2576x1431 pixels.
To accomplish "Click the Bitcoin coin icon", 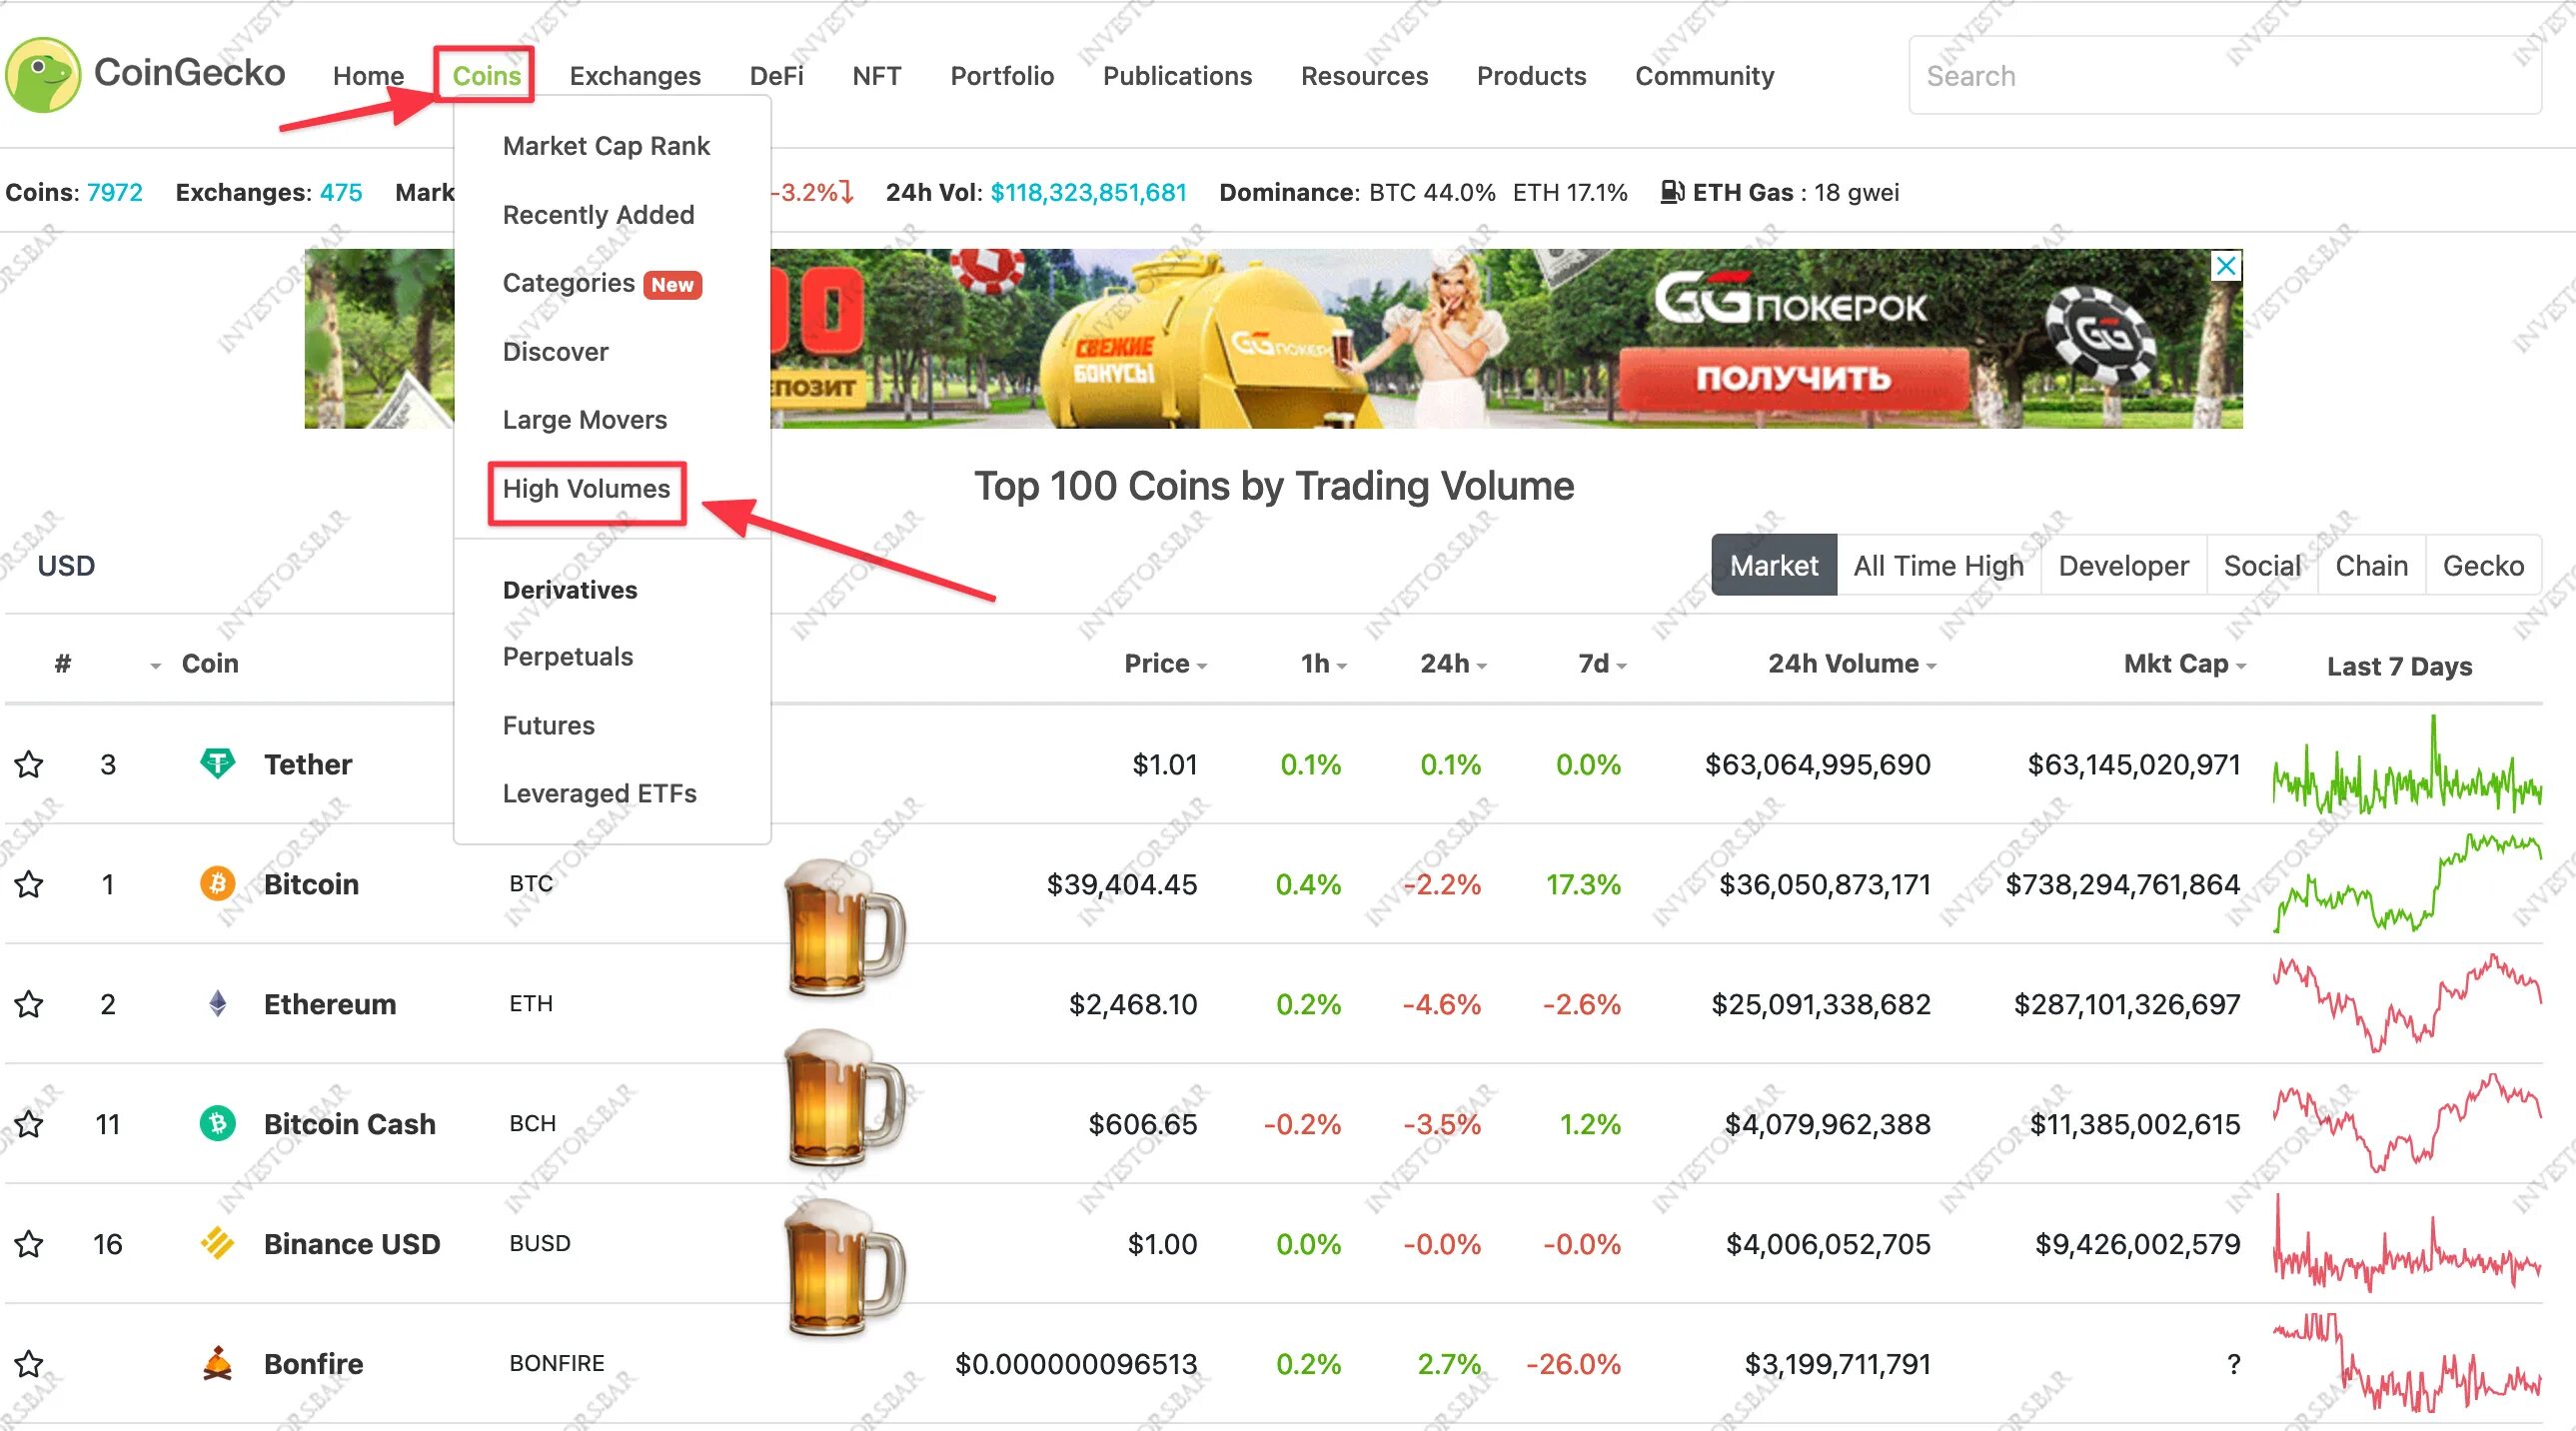I will click(217, 884).
